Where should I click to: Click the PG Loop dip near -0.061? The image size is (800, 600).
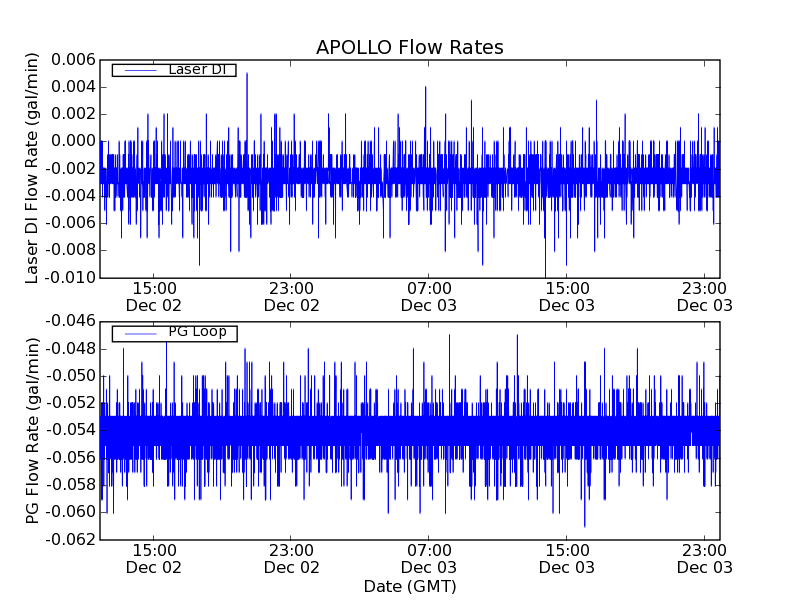pyautogui.click(x=585, y=519)
